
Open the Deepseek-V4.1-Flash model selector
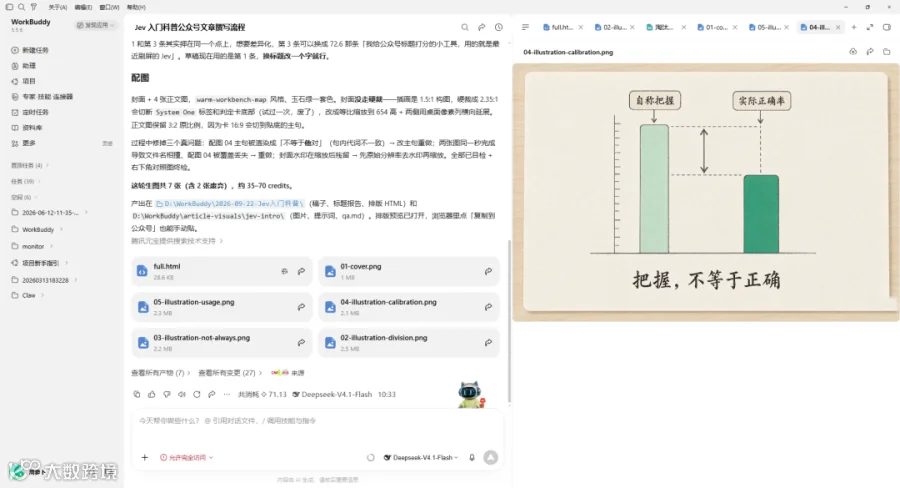[x=421, y=458]
